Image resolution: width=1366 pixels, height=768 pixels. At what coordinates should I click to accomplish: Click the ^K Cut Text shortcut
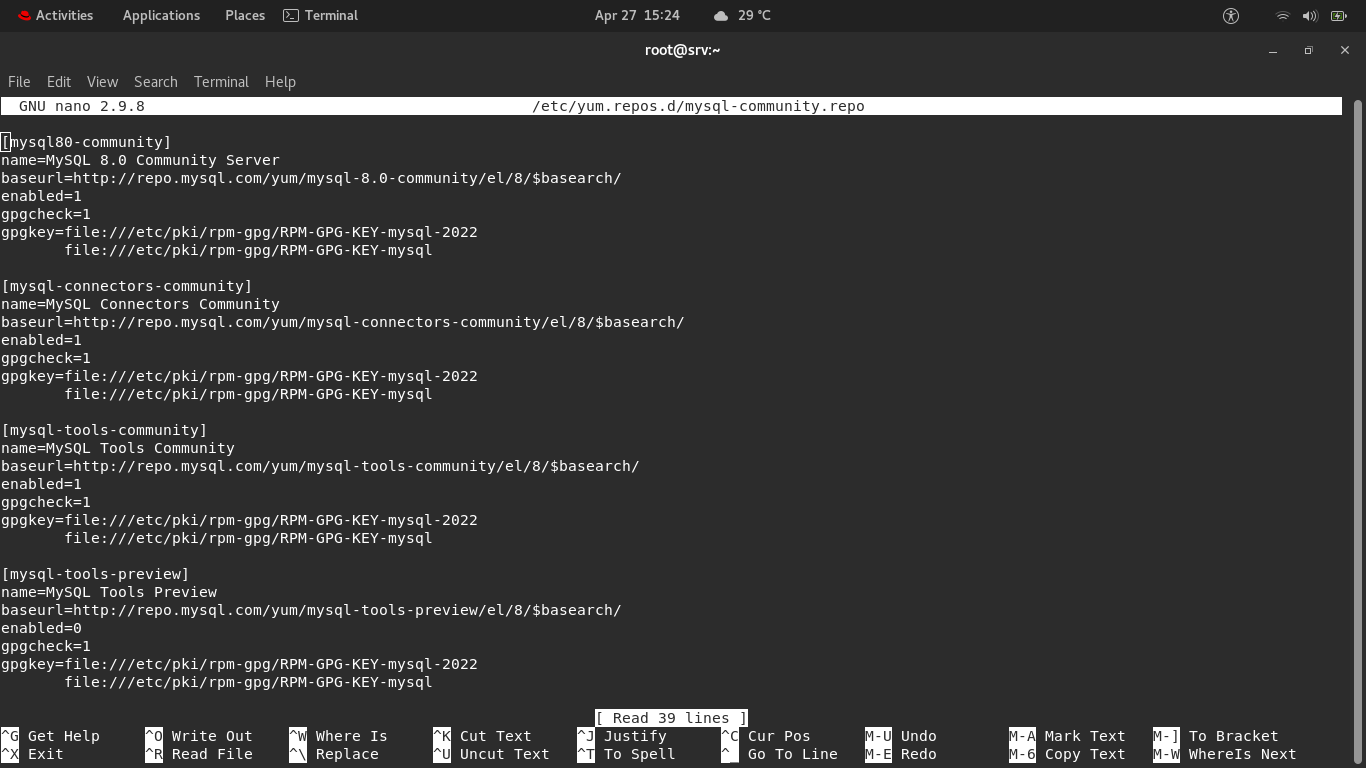pos(482,736)
